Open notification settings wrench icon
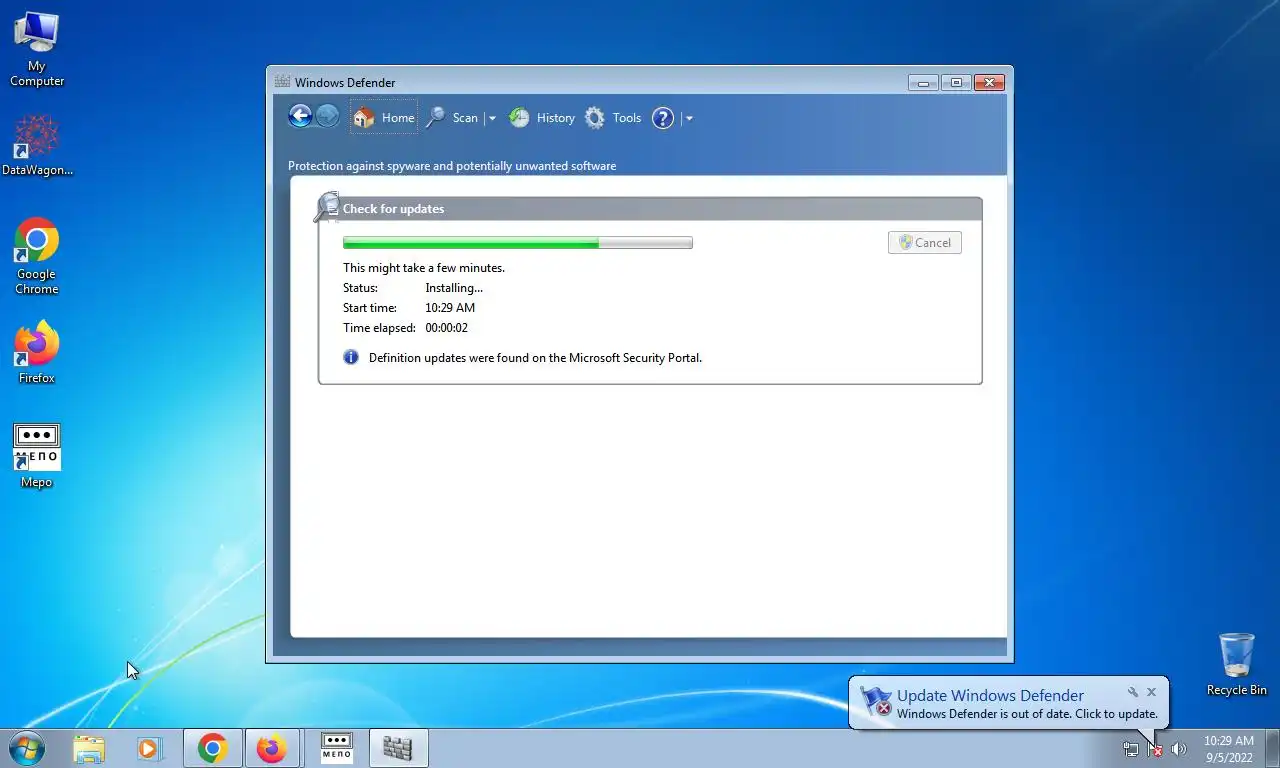 [x=1133, y=692]
